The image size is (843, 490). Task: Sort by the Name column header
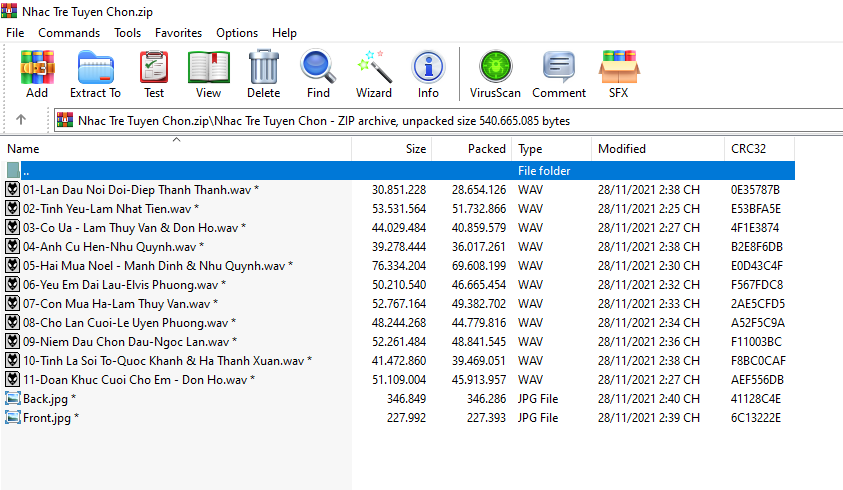(176, 149)
